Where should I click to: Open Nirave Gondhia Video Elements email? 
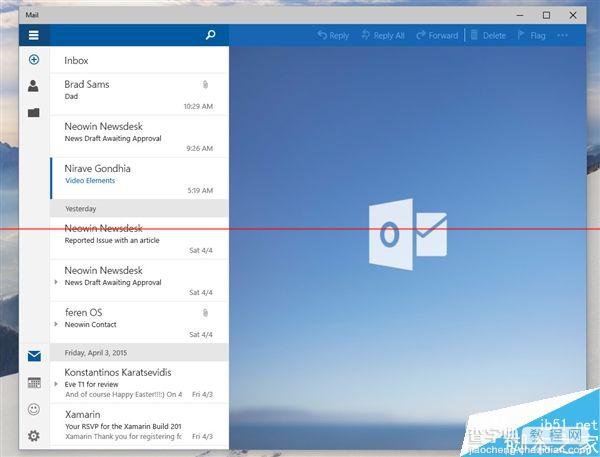(x=139, y=179)
